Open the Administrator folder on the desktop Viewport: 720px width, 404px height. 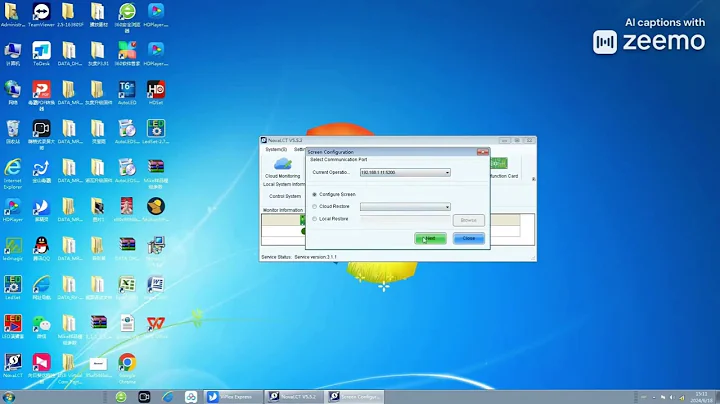[12, 15]
